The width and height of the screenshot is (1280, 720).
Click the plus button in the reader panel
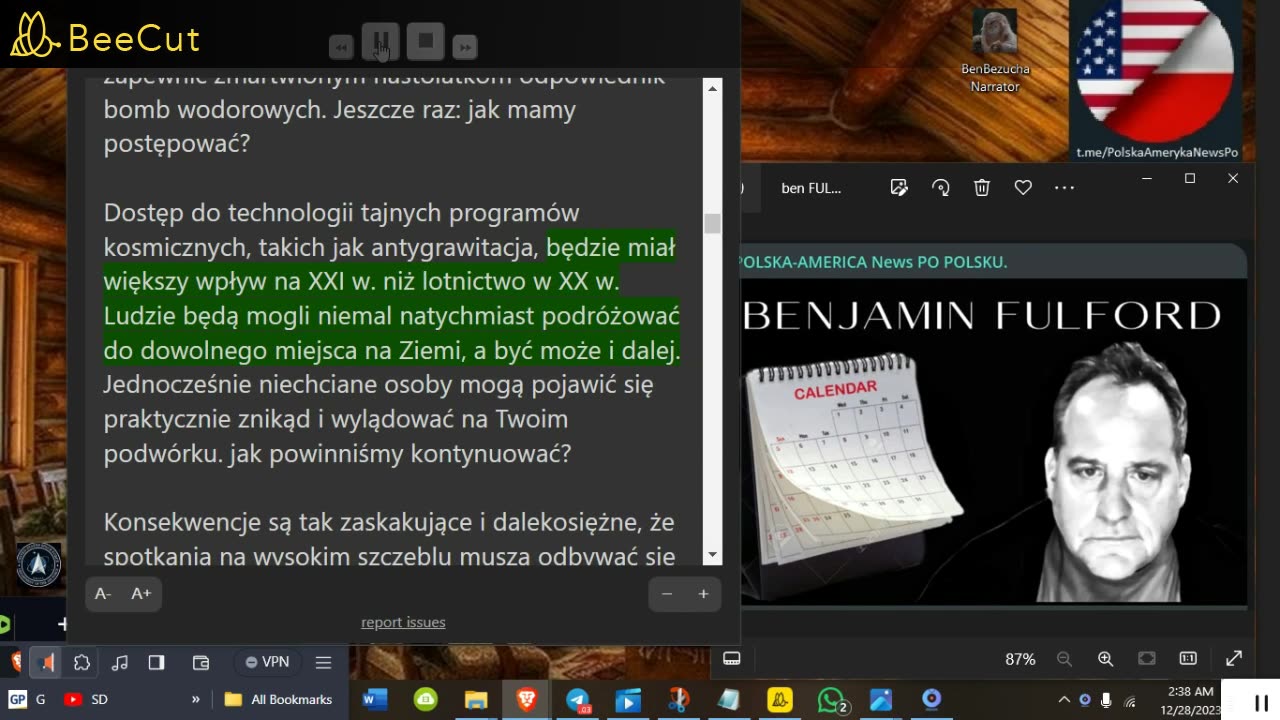703,594
